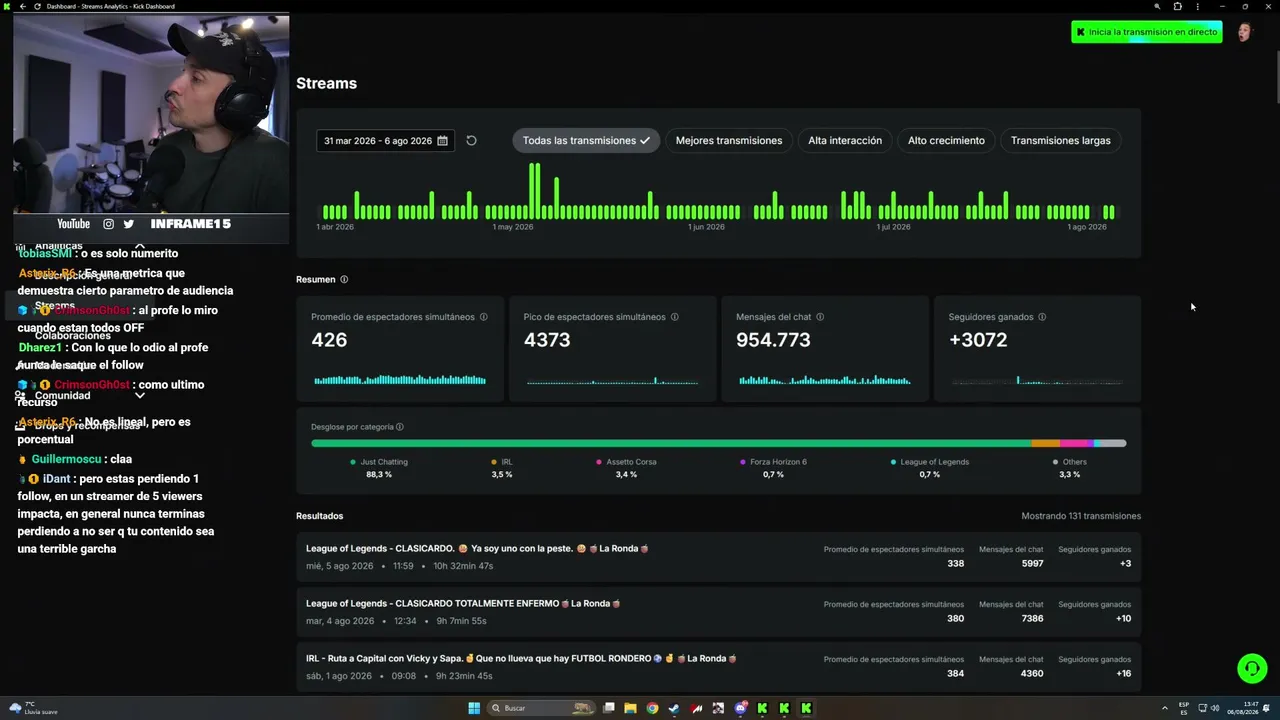Click the Instagram icon on stream overlay

pyautogui.click(x=109, y=224)
